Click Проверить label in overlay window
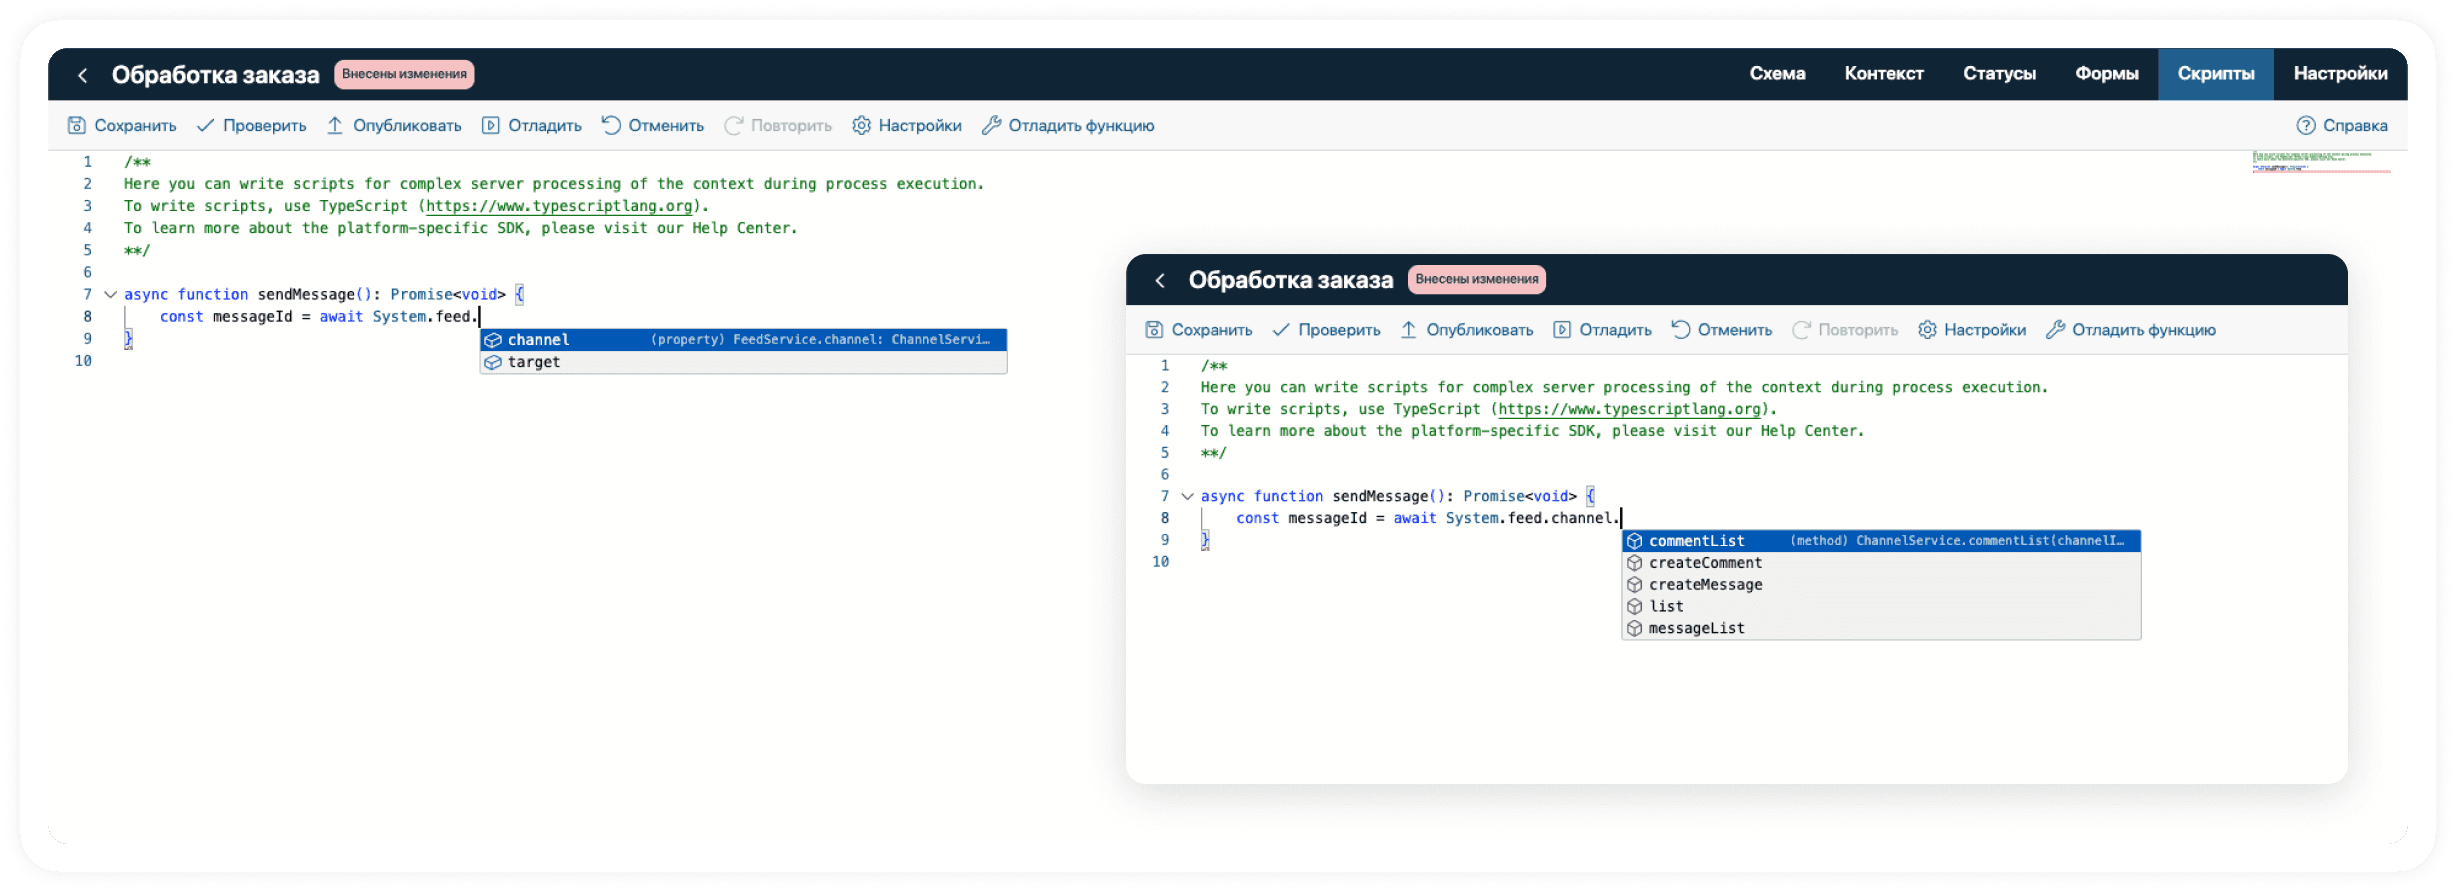 click(x=1339, y=330)
